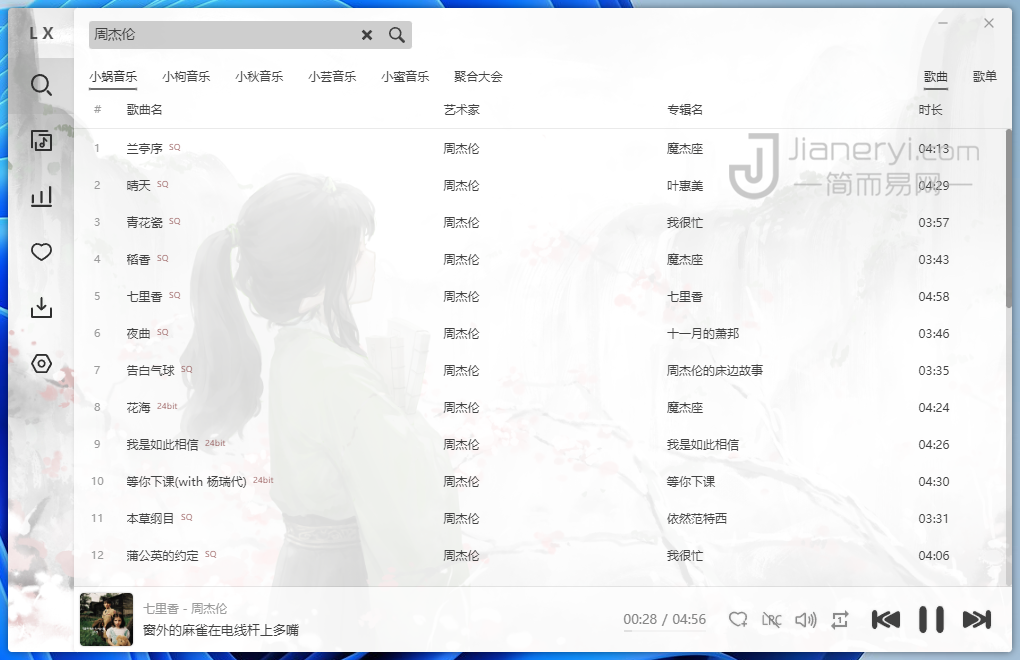The image size is (1020, 660).
Task: Click the 专辑名 column header
Action: (x=685, y=110)
